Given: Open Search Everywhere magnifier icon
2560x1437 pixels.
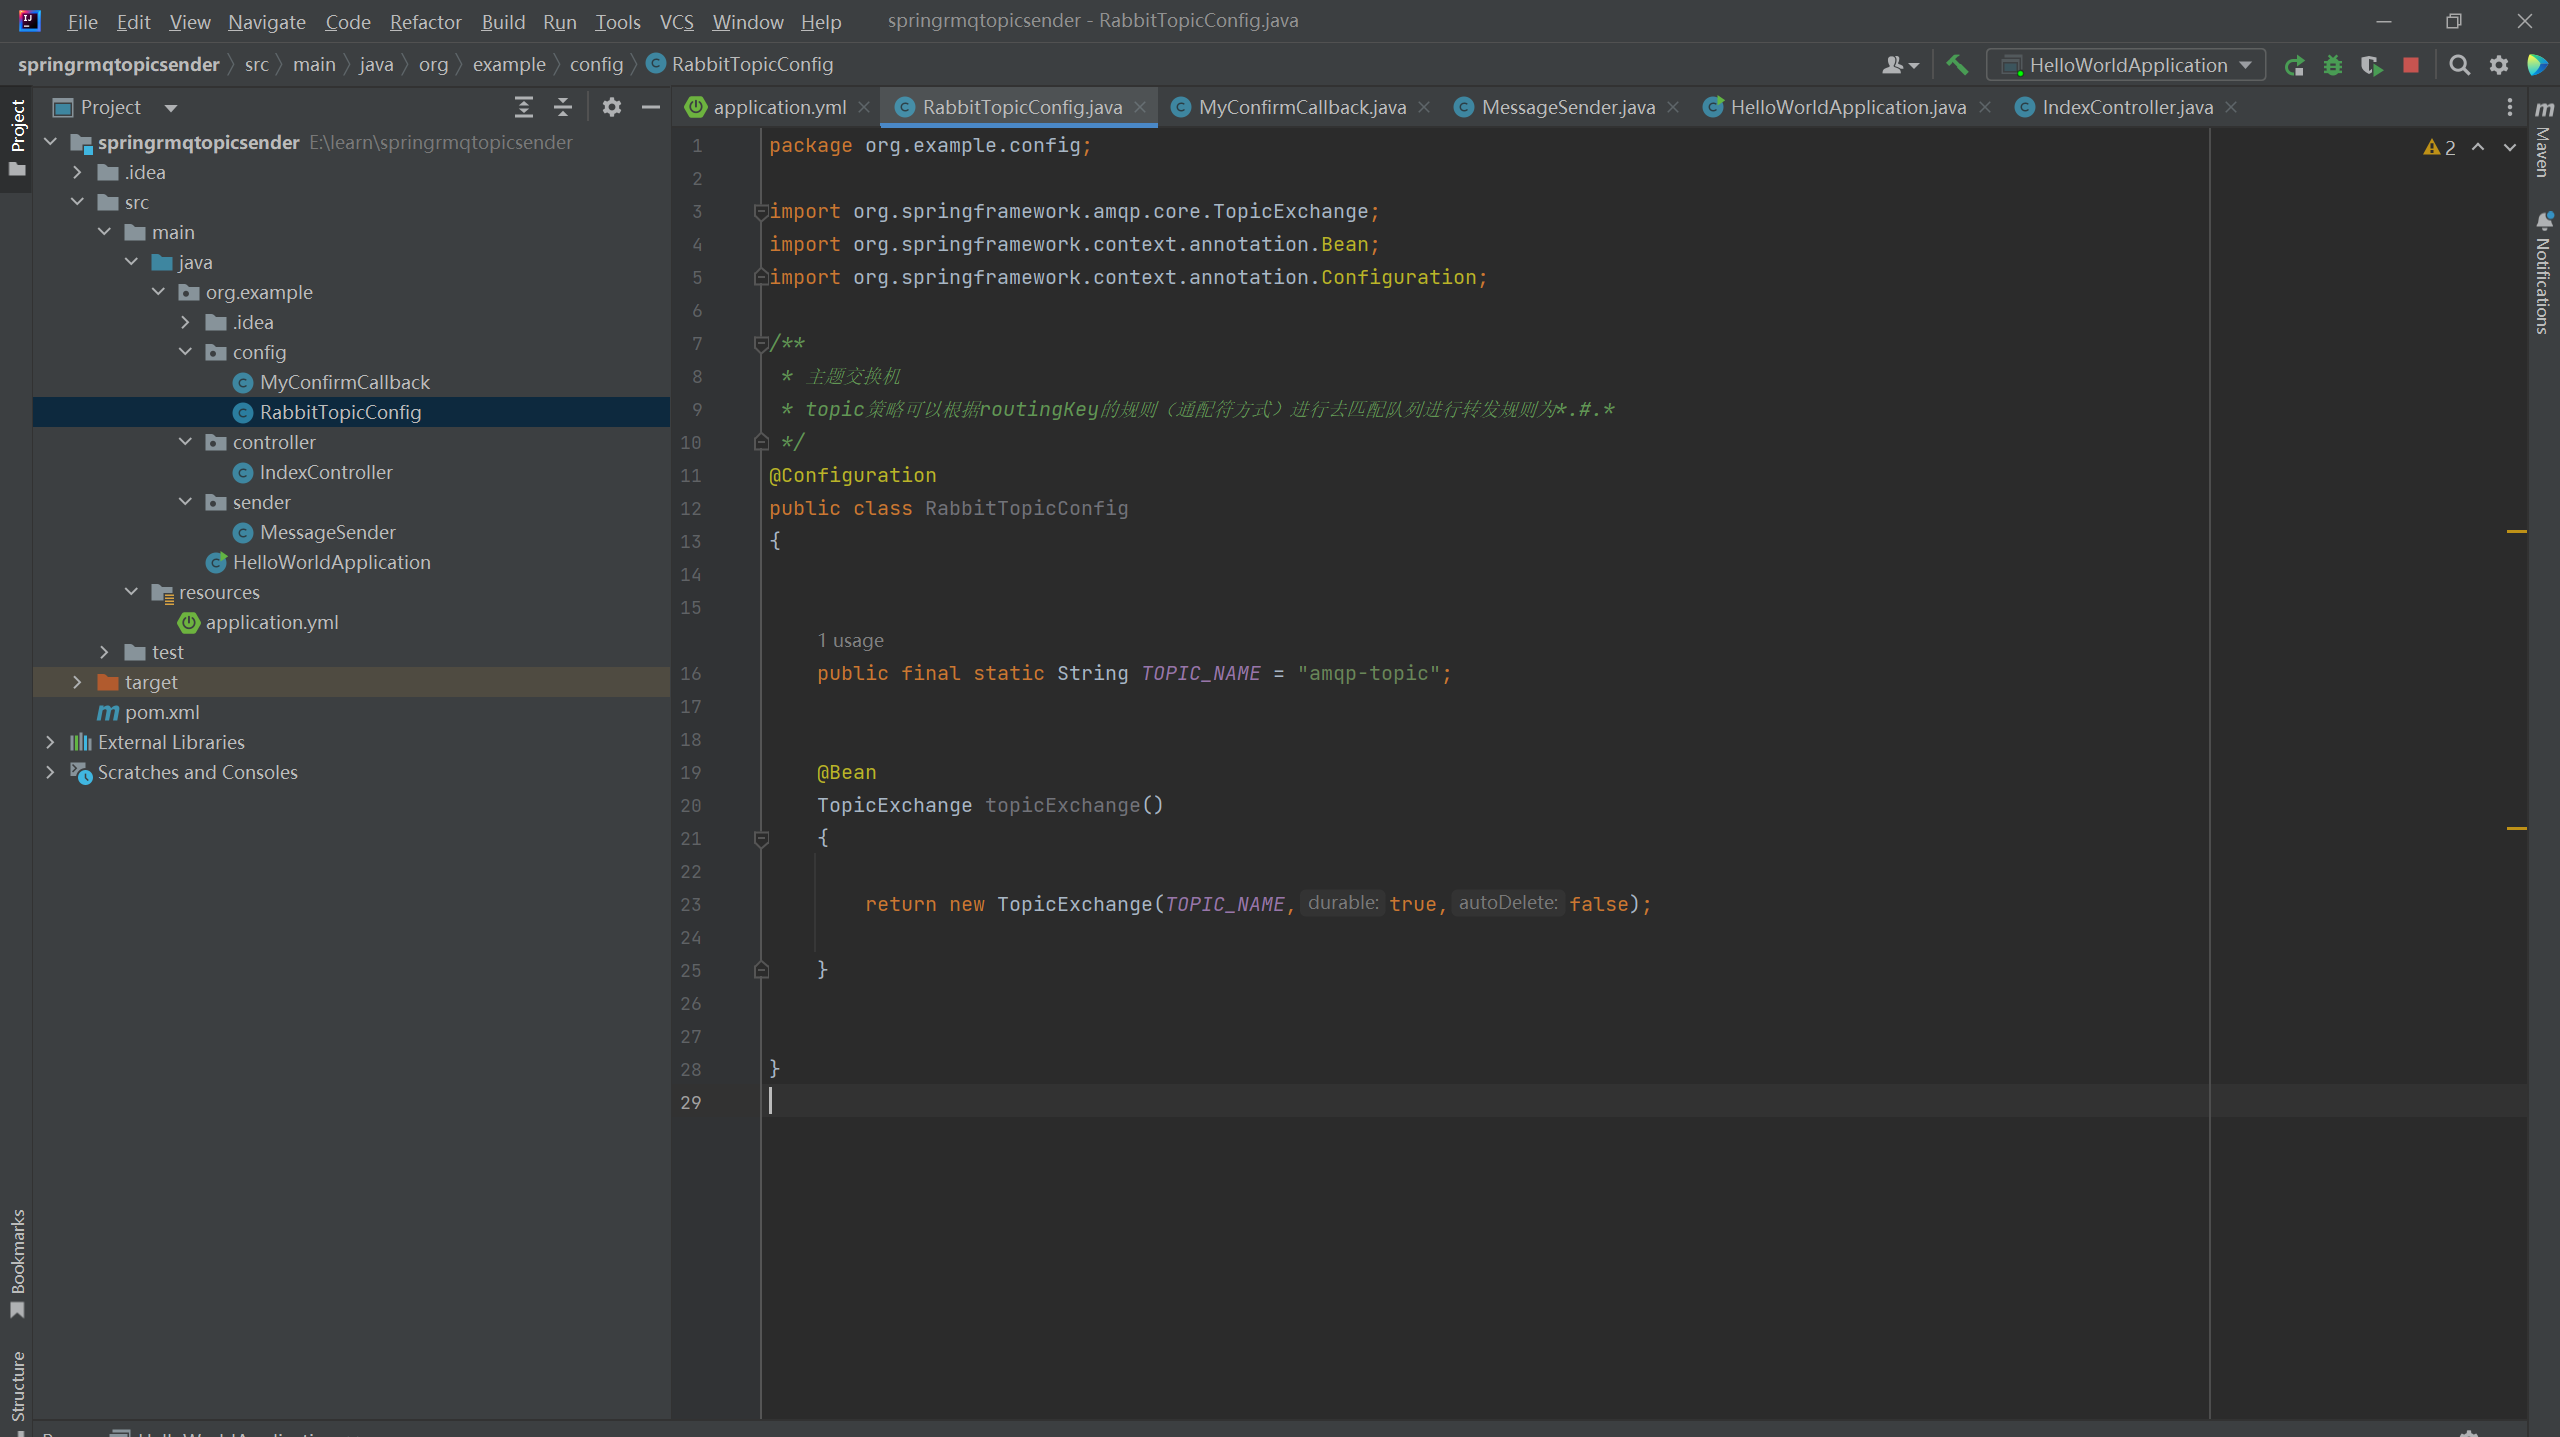Looking at the screenshot, I should [2459, 65].
